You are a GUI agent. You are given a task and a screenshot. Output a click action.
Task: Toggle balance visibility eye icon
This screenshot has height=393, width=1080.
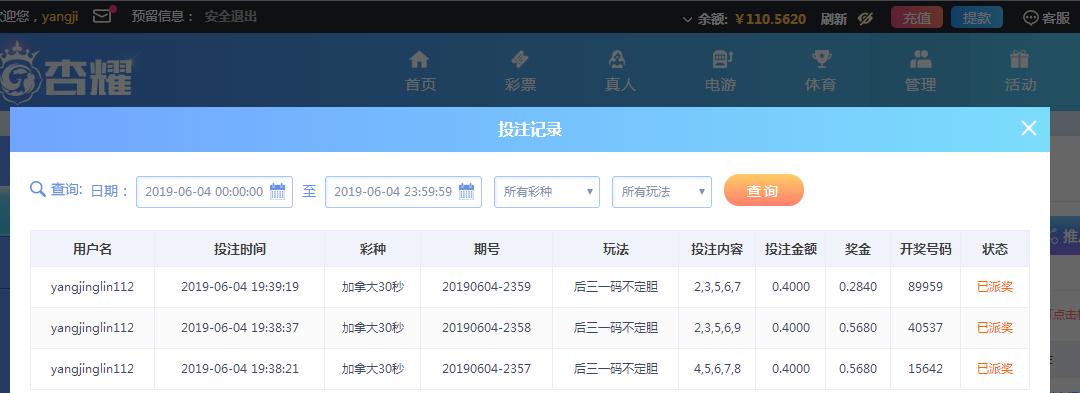pyautogui.click(x=865, y=19)
